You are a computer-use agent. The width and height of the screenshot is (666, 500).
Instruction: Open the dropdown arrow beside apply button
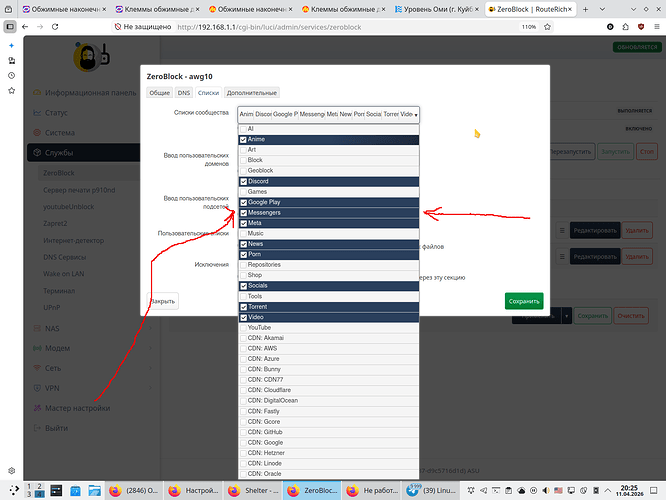(x=567, y=316)
